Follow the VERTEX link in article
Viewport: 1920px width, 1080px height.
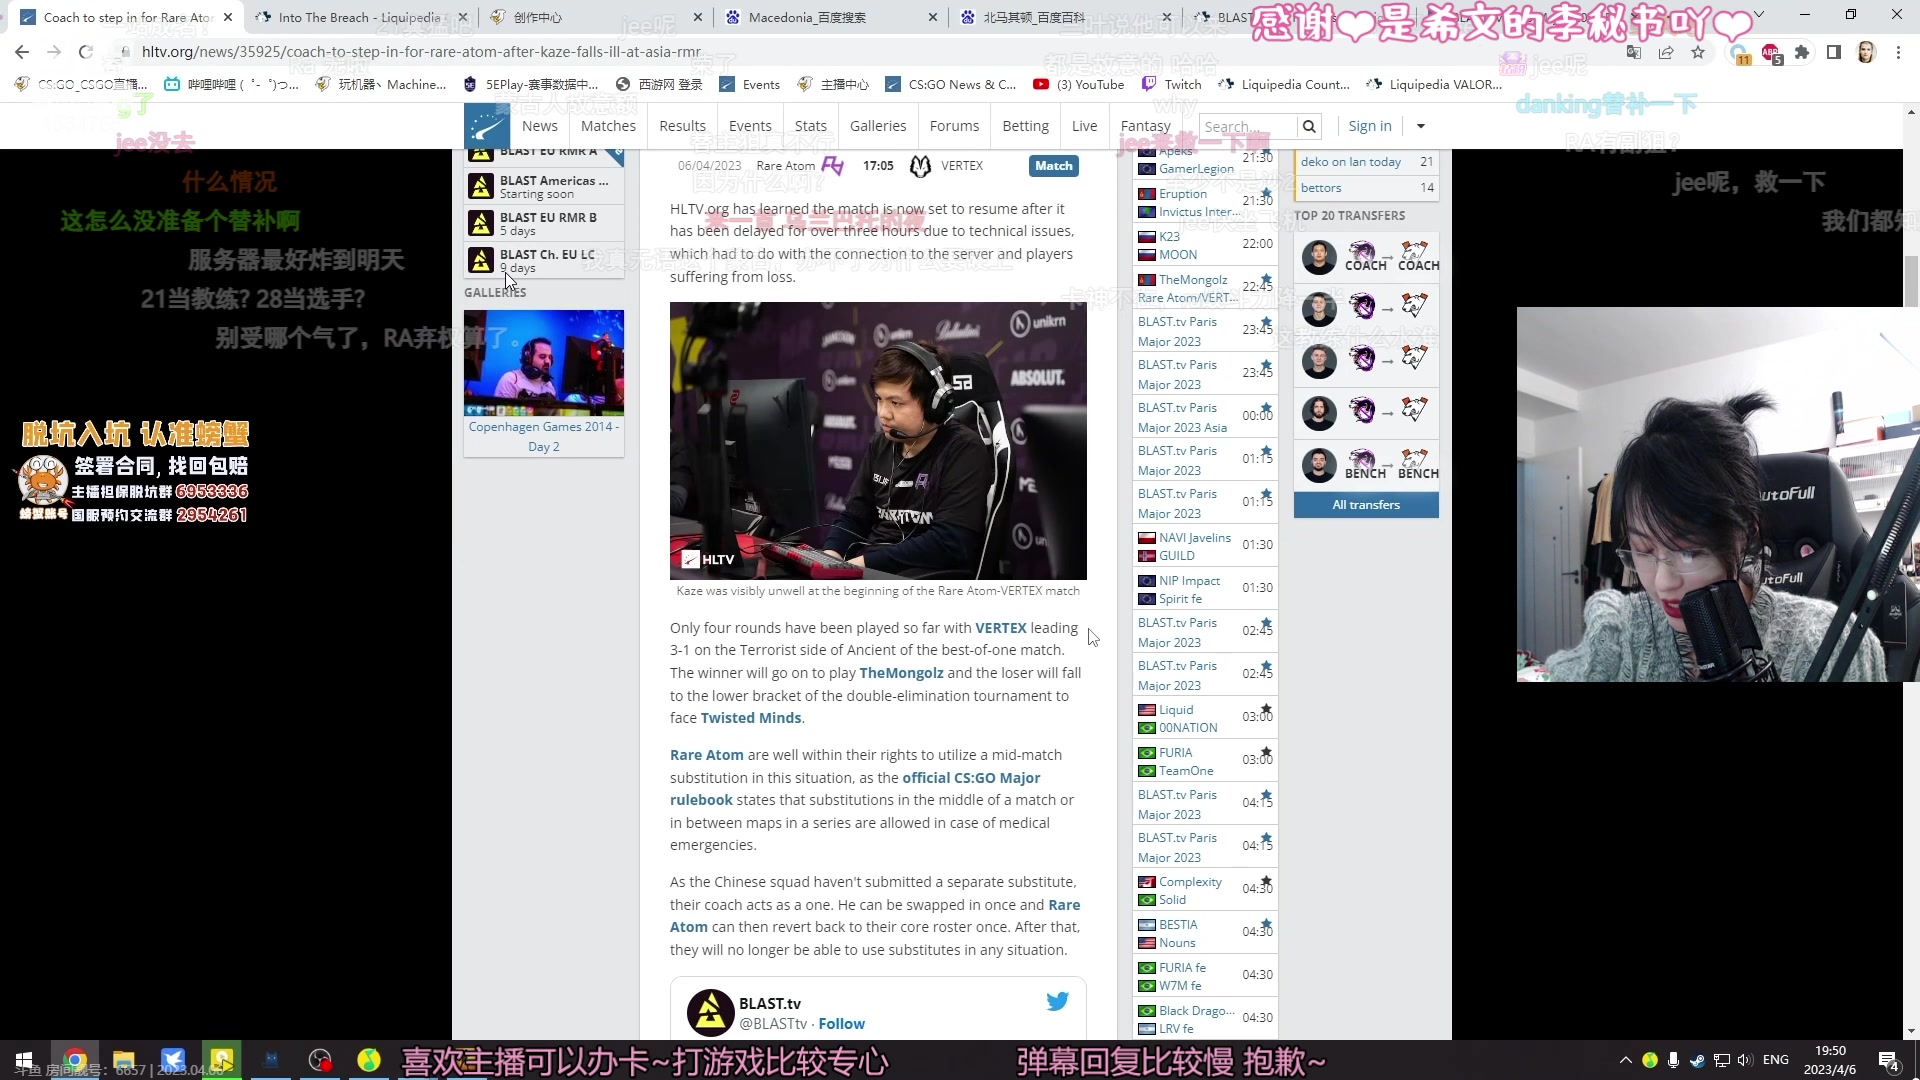[x=1000, y=628]
